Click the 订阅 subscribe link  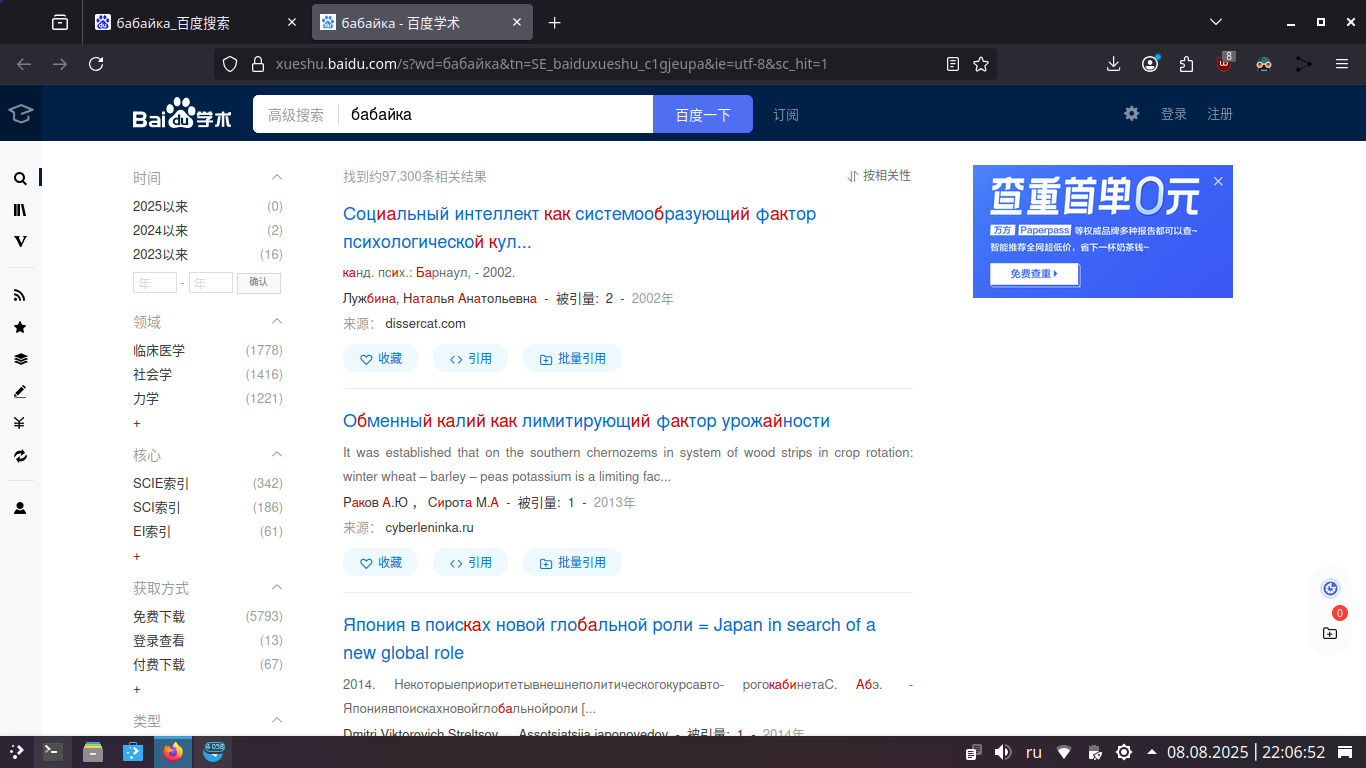click(x=786, y=115)
